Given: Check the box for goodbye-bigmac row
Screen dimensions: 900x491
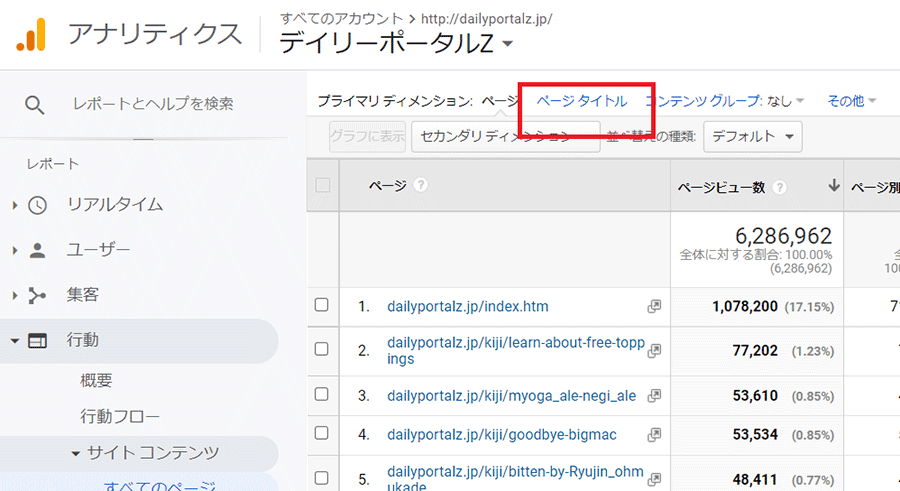Looking at the screenshot, I should coord(321,433).
